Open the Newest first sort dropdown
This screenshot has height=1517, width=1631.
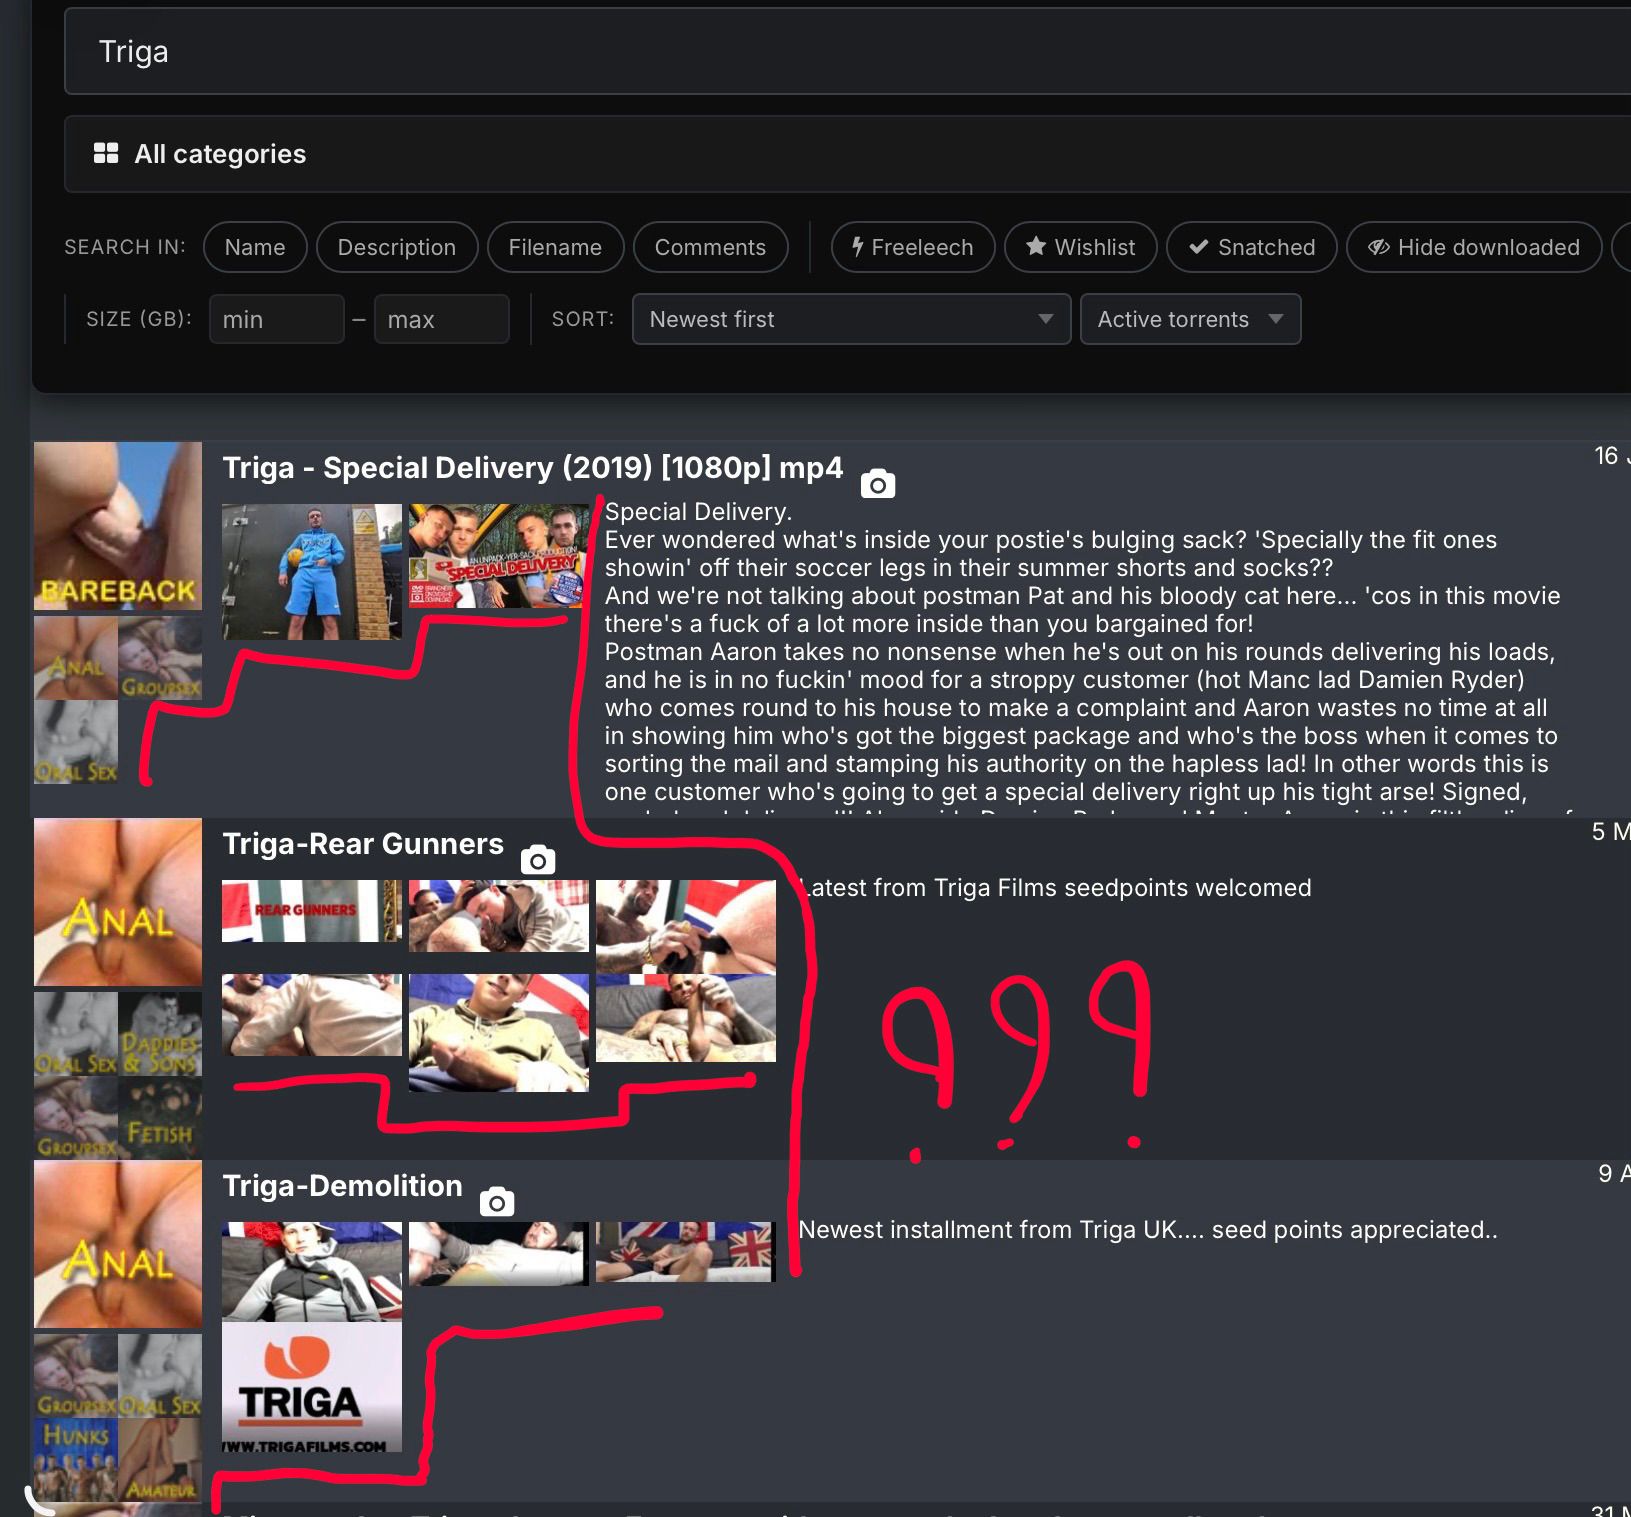pyautogui.click(x=851, y=319)
